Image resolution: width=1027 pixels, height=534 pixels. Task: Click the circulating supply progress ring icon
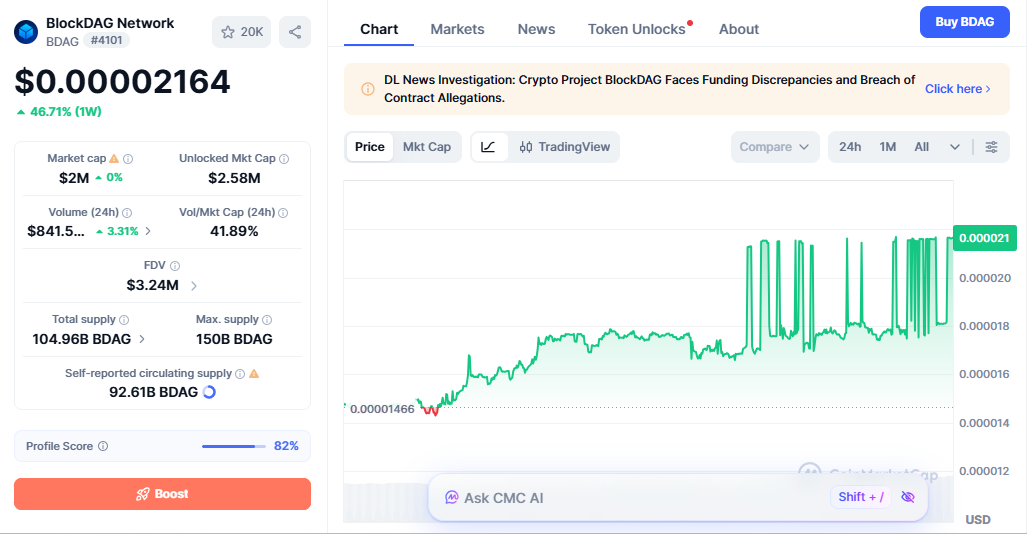click(210, 392)
